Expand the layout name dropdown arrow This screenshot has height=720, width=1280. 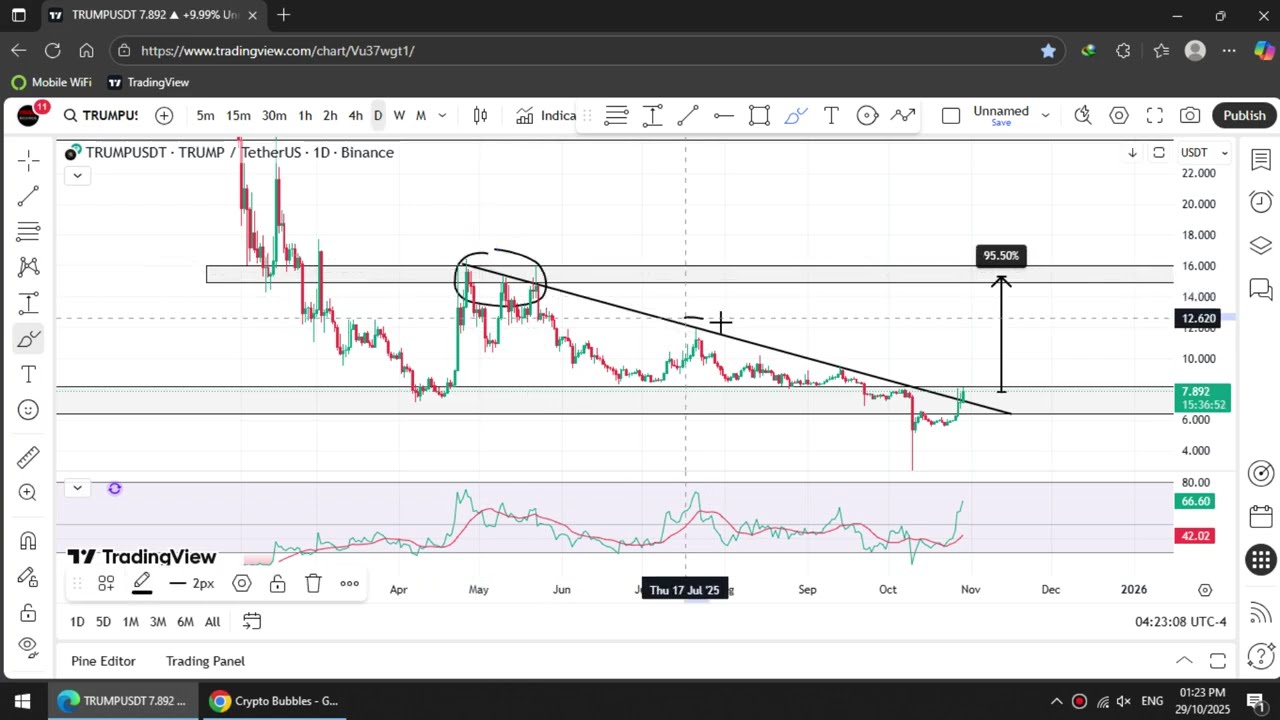[1045, 115]
